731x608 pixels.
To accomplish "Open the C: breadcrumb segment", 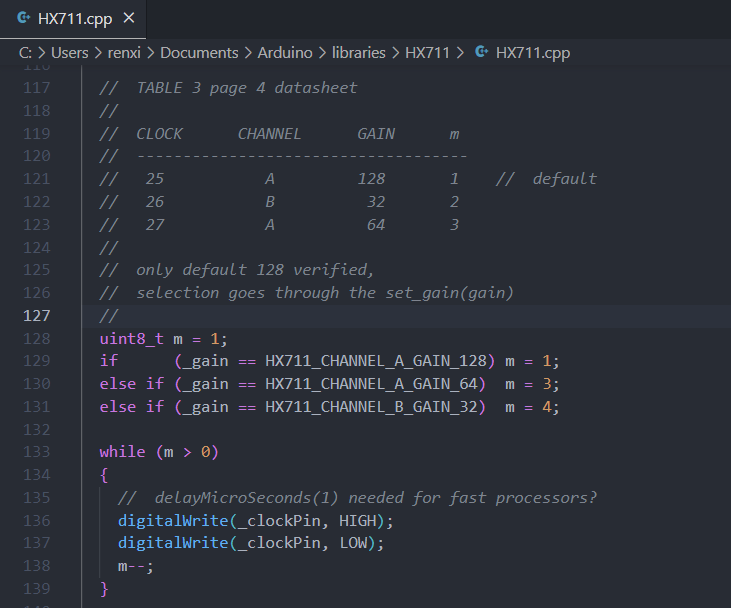I will (x=25, y=53).
